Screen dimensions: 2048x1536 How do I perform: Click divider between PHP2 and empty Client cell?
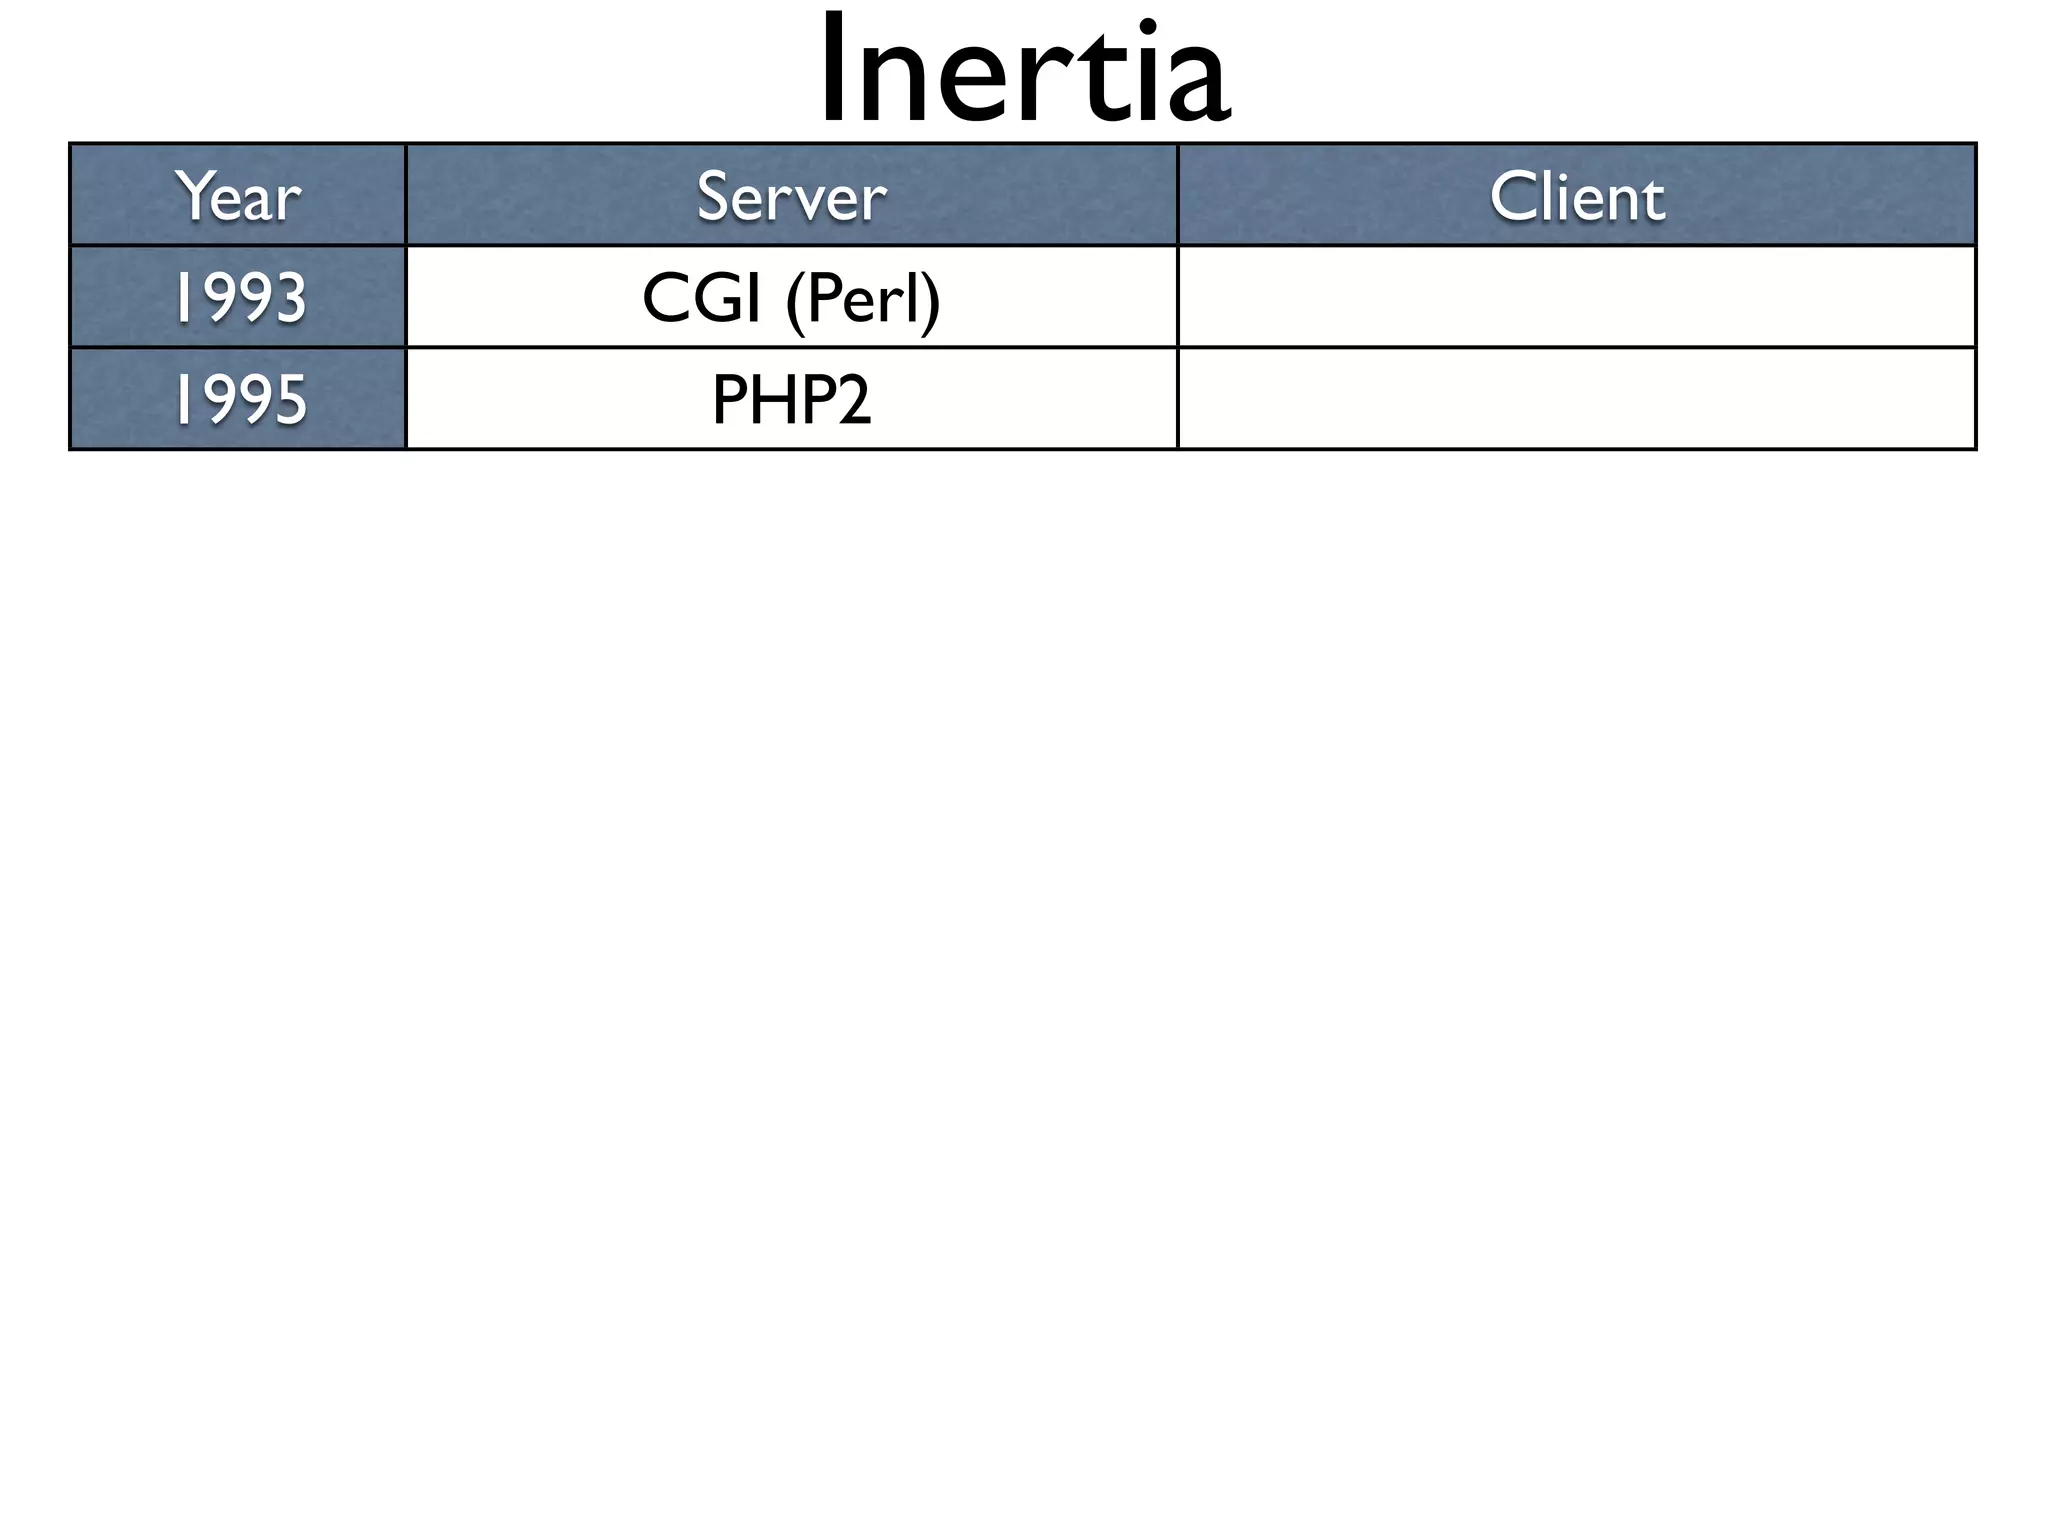[1178, 399]
